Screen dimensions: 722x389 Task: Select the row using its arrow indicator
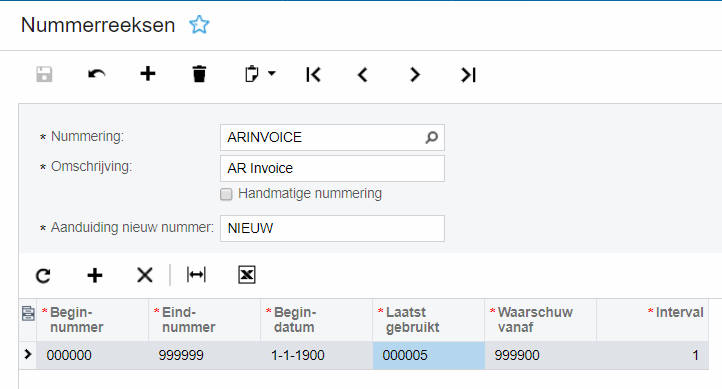(28, 354)
